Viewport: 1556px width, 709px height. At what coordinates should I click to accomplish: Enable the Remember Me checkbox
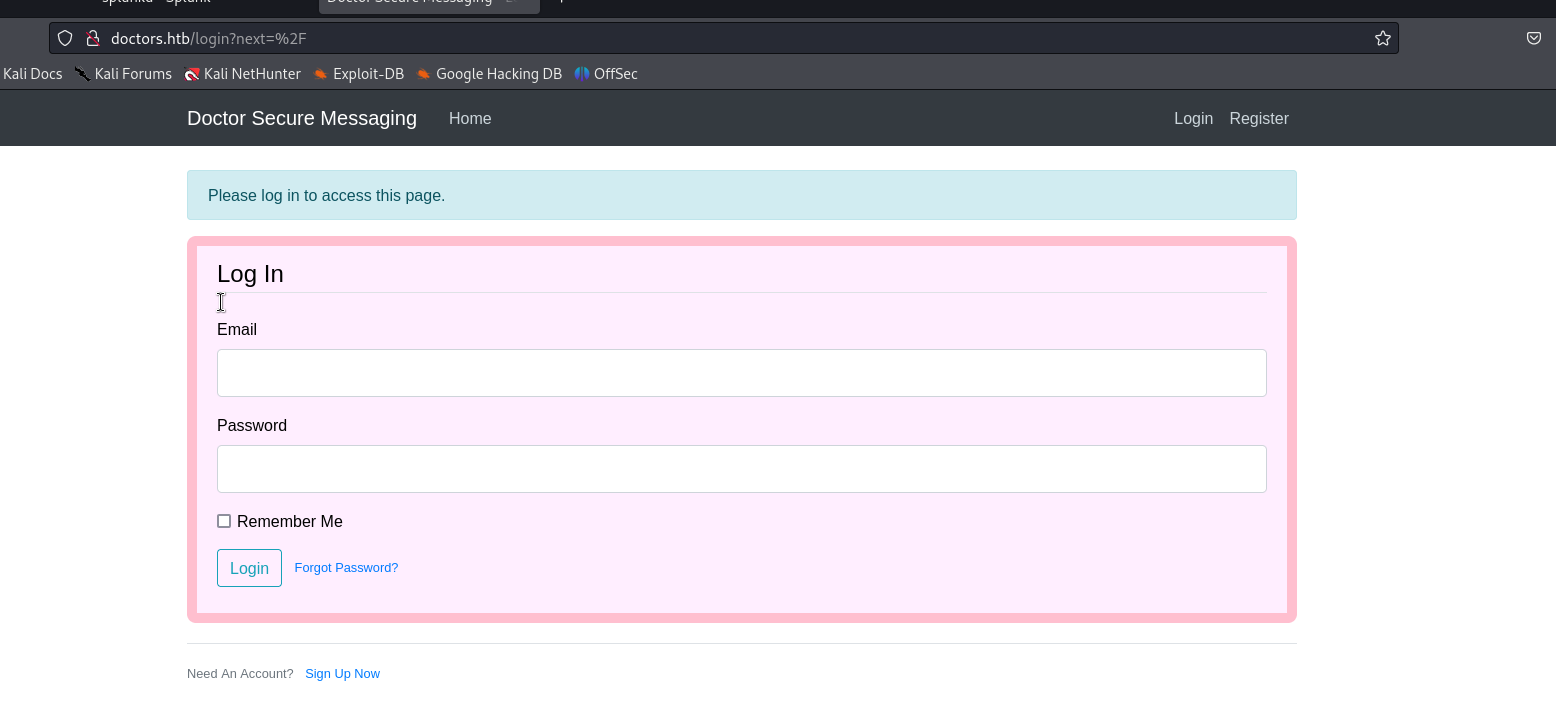click(224, 521)
